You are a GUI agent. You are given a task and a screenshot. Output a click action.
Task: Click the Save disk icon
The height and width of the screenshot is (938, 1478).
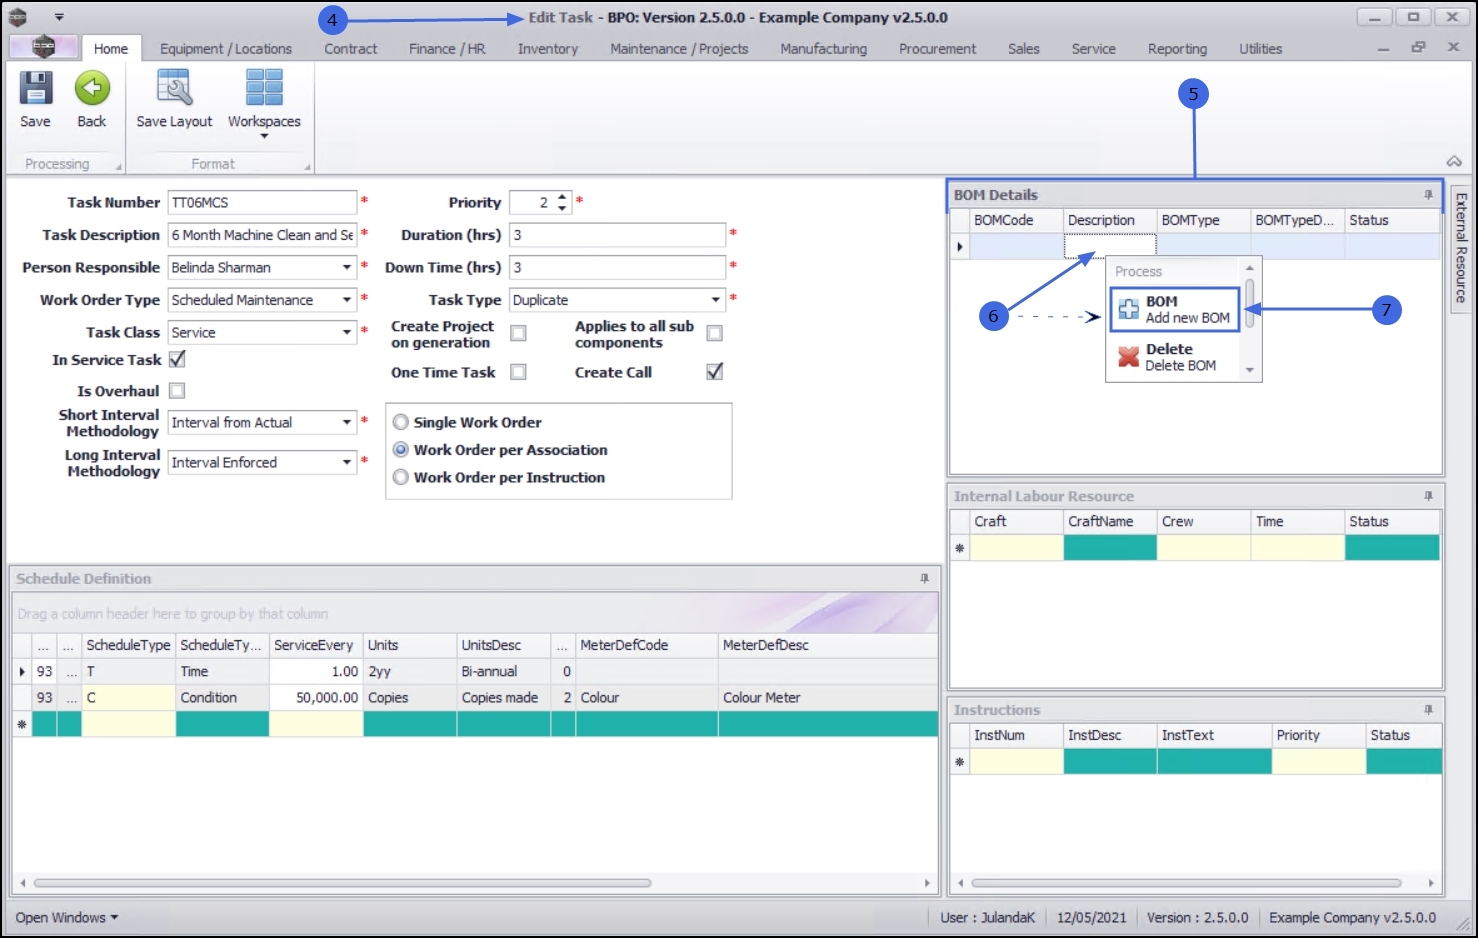[36, 88]
